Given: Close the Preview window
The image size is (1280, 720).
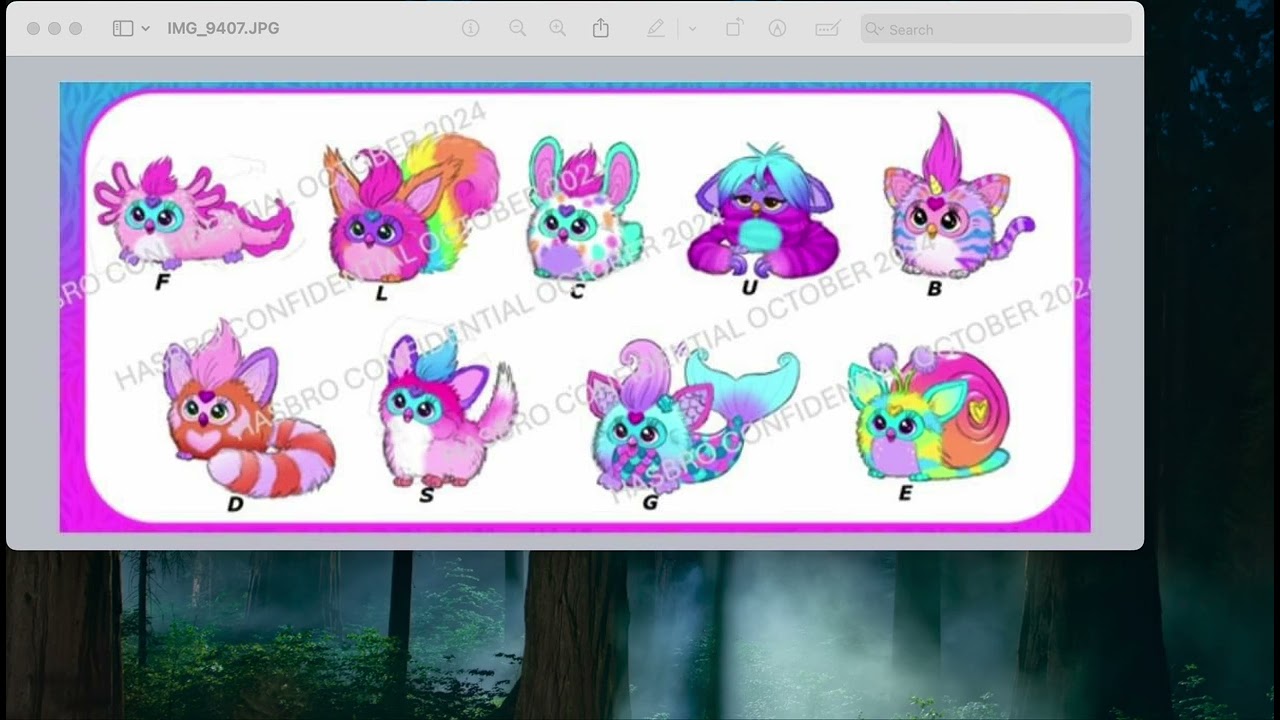Looking at the screenshot, I should click(x=34, y=29).
